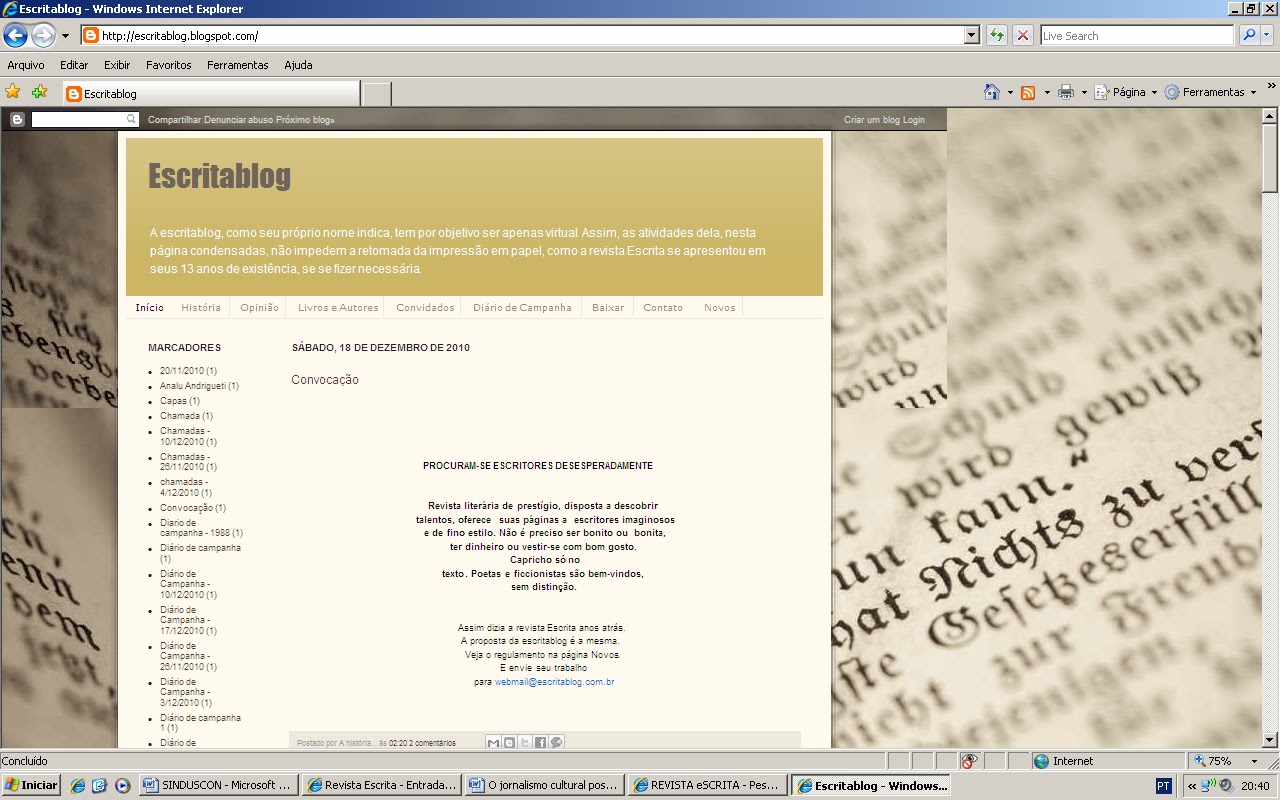1280x800 pixels.
Task: Open Favorites Center star icon
Action: click(13, 92)
